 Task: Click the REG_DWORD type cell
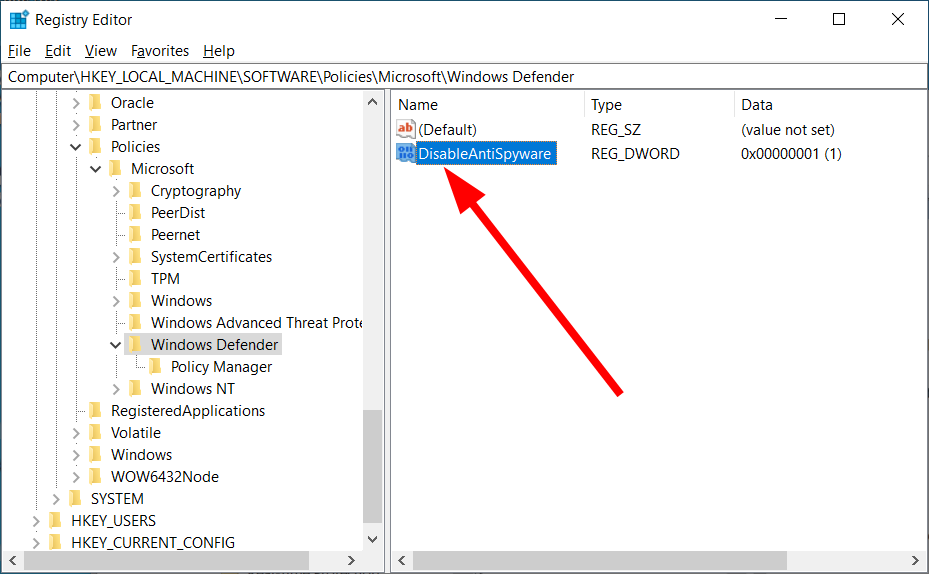(x=635, y=154)
